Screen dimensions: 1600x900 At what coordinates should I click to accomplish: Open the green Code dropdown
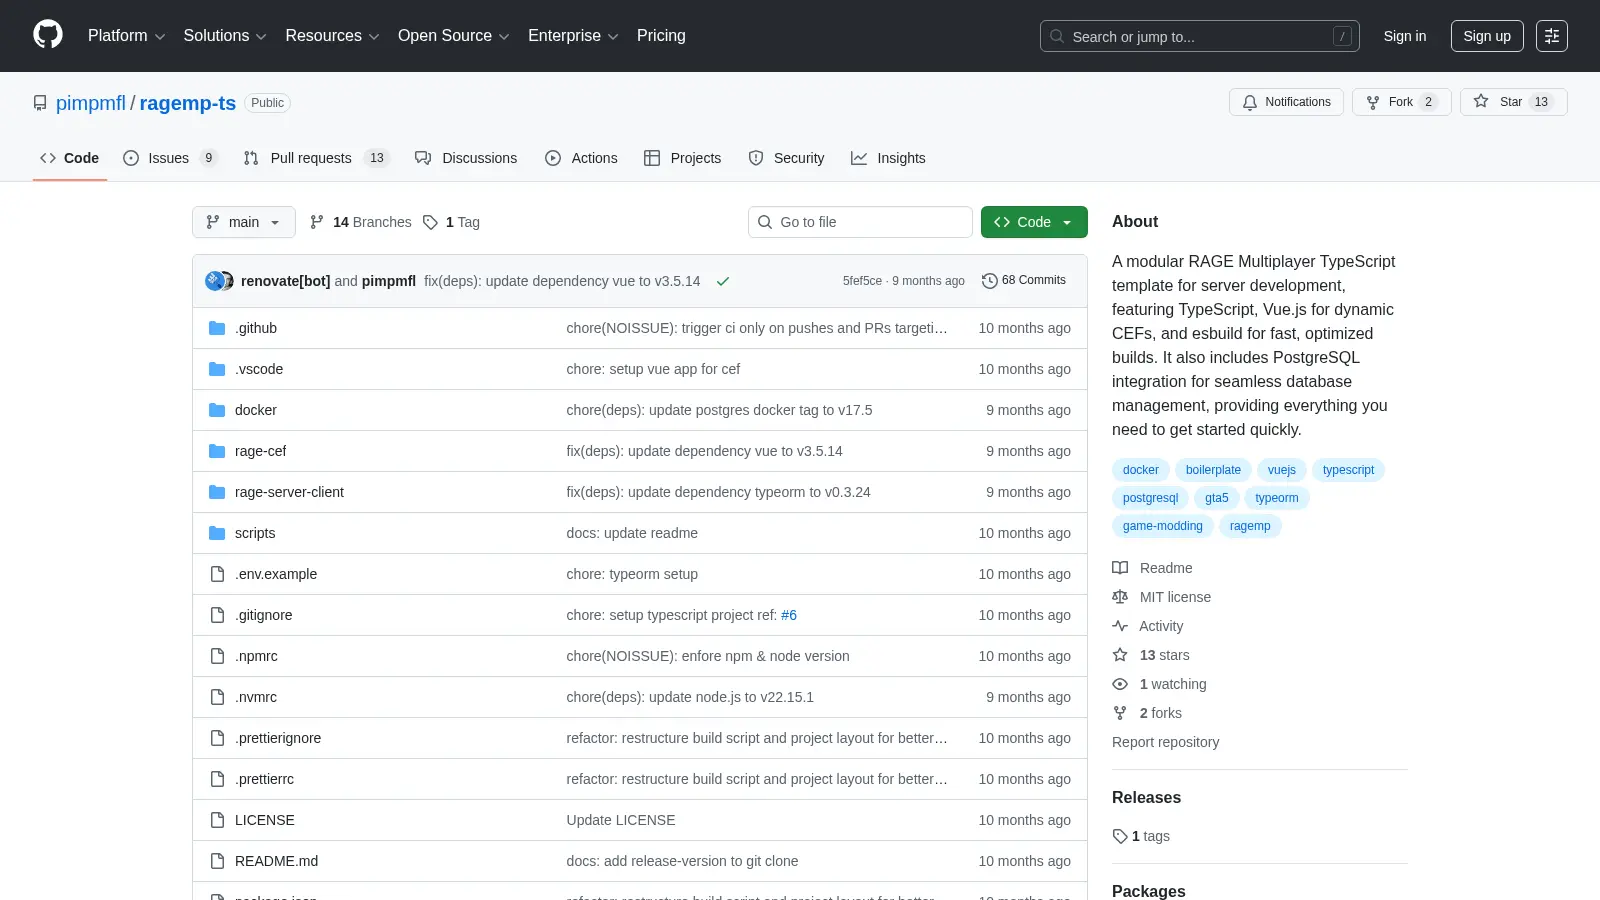point(1034,222)
